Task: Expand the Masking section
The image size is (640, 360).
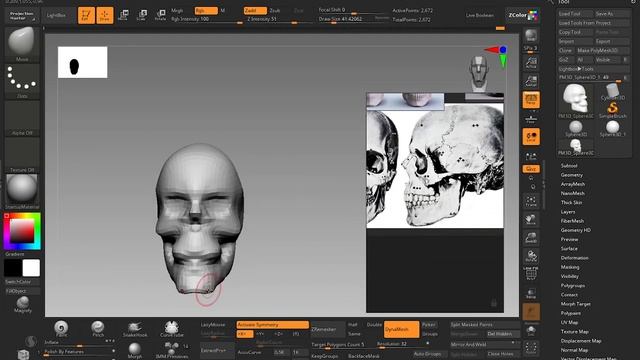Action: point(570,267)
